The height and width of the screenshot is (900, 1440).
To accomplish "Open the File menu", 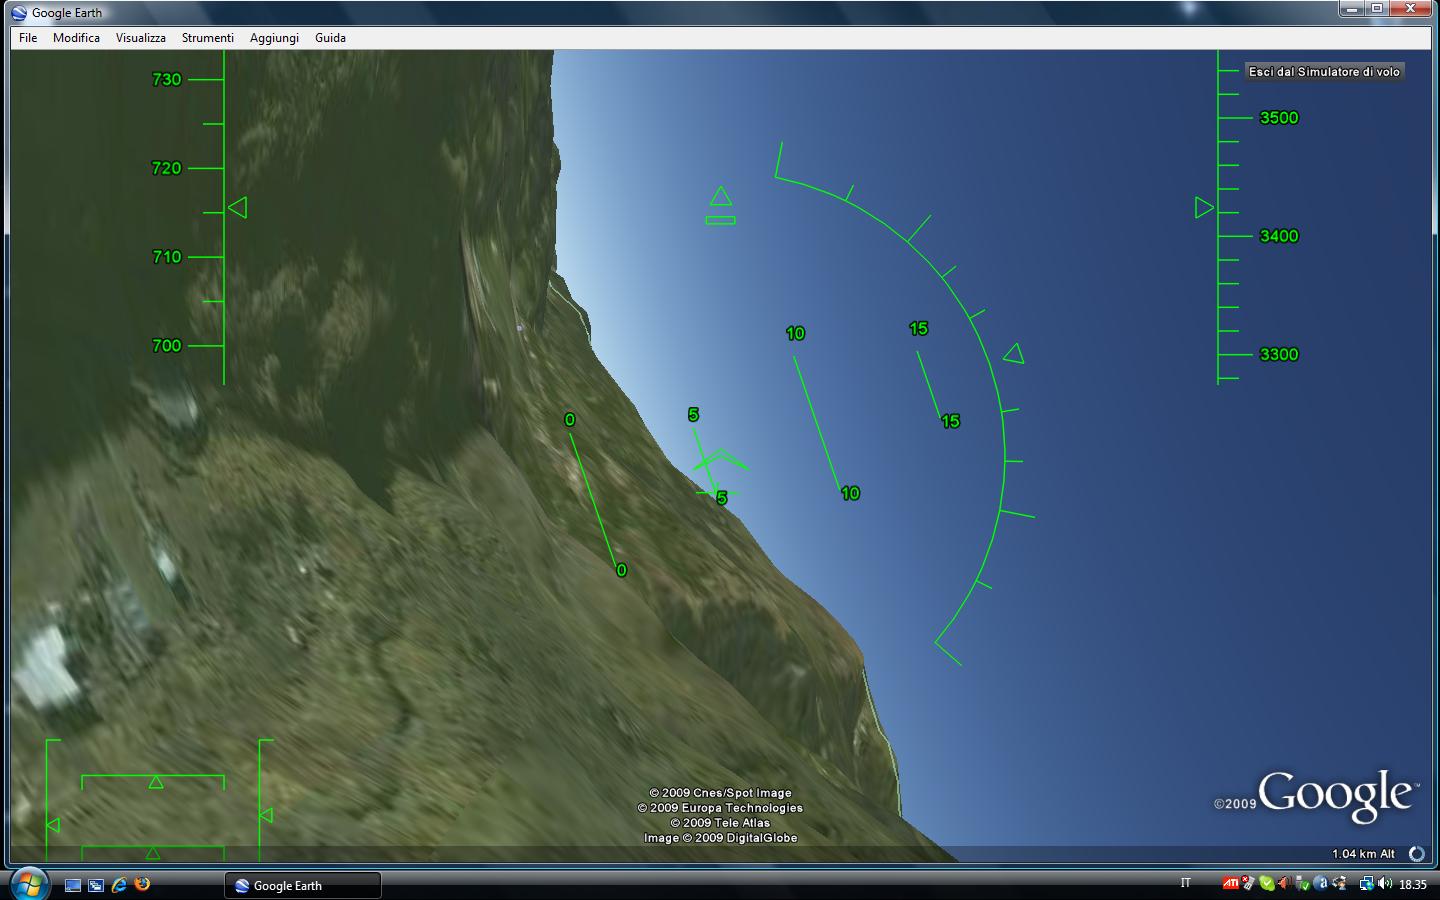I will pos(28,38).
